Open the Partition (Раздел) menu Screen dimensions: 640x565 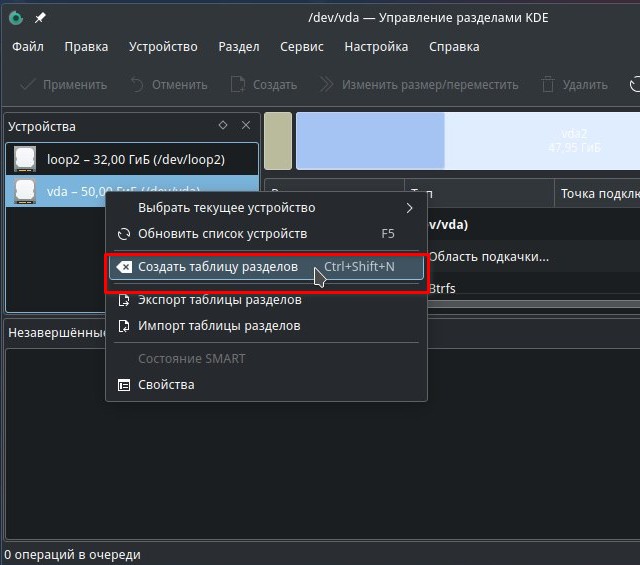pos(238,47)
